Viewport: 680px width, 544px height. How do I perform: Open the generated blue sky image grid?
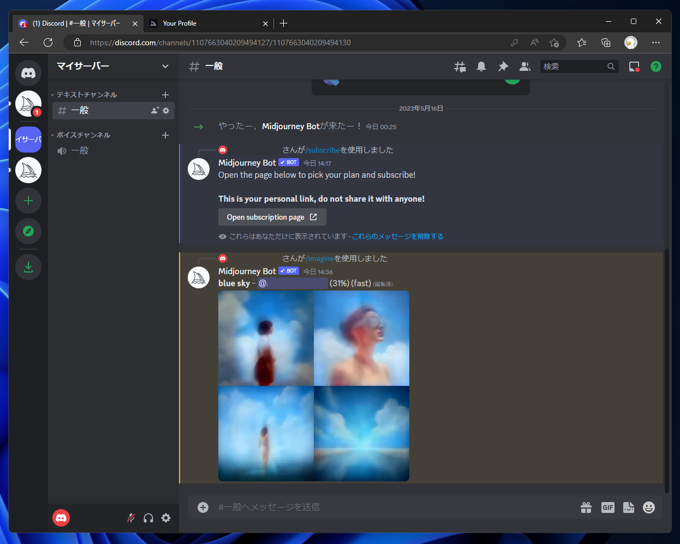314,386
